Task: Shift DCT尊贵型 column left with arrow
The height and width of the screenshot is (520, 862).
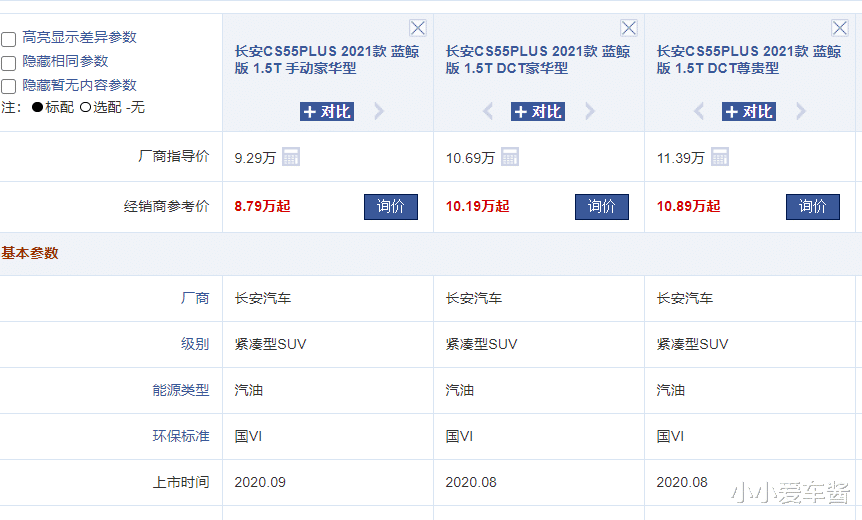Action: 699,111
